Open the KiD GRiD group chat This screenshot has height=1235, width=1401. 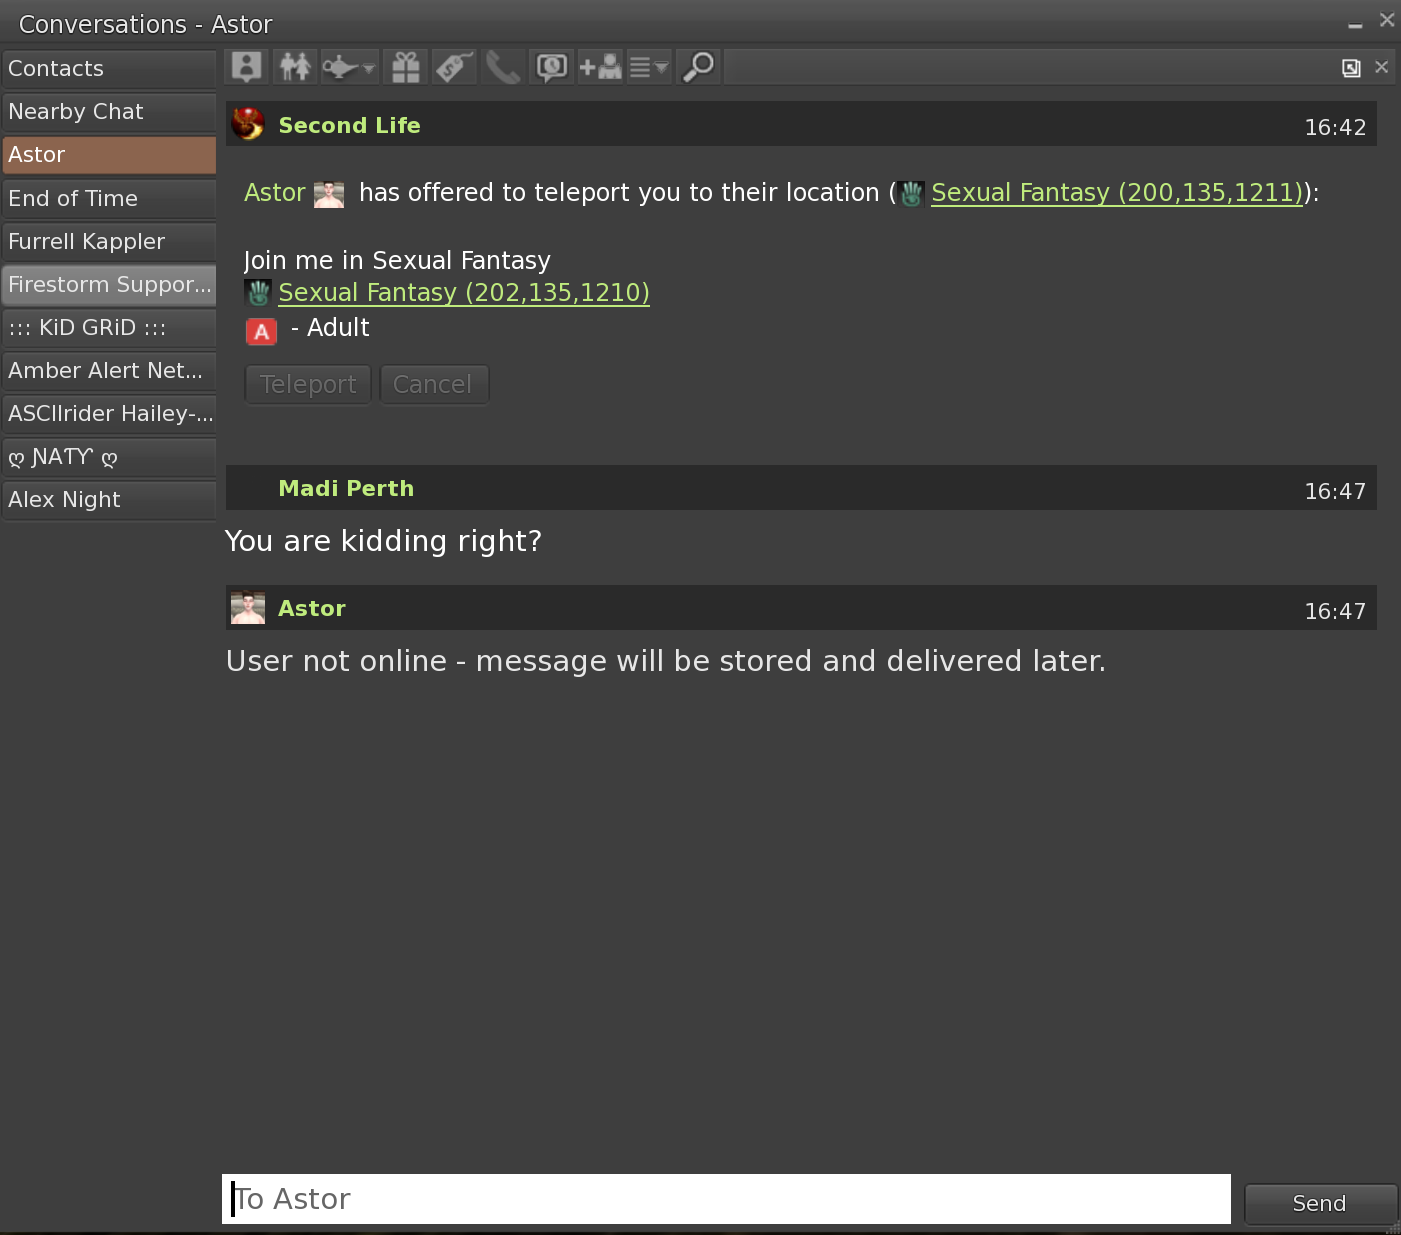coord(109,327)
